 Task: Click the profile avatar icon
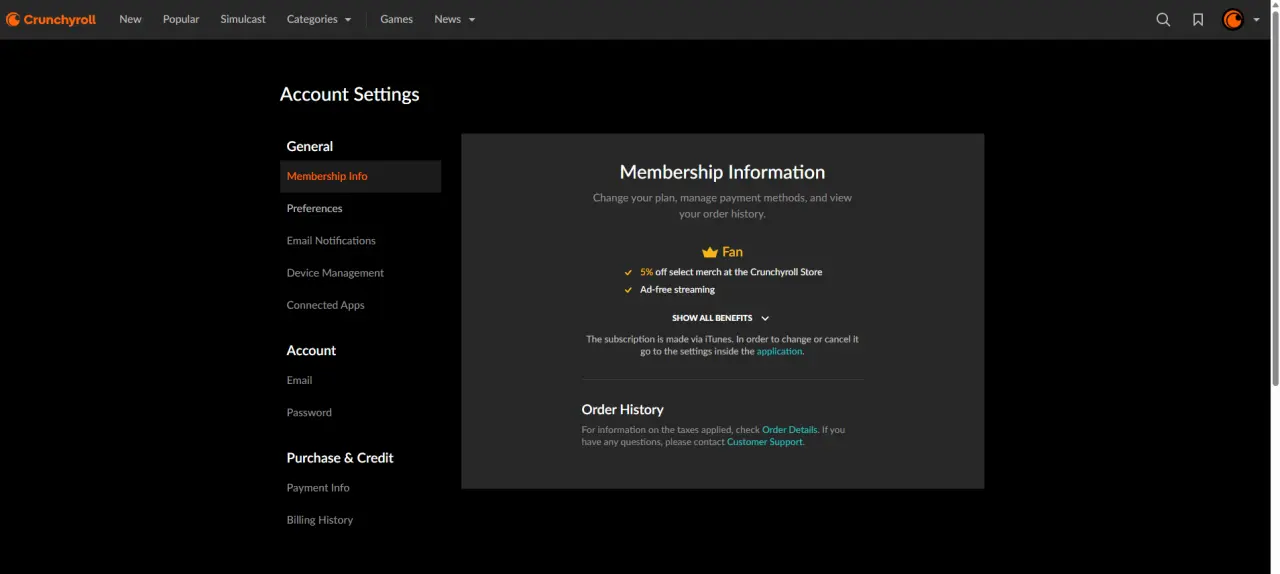[x=1233, y=19]
